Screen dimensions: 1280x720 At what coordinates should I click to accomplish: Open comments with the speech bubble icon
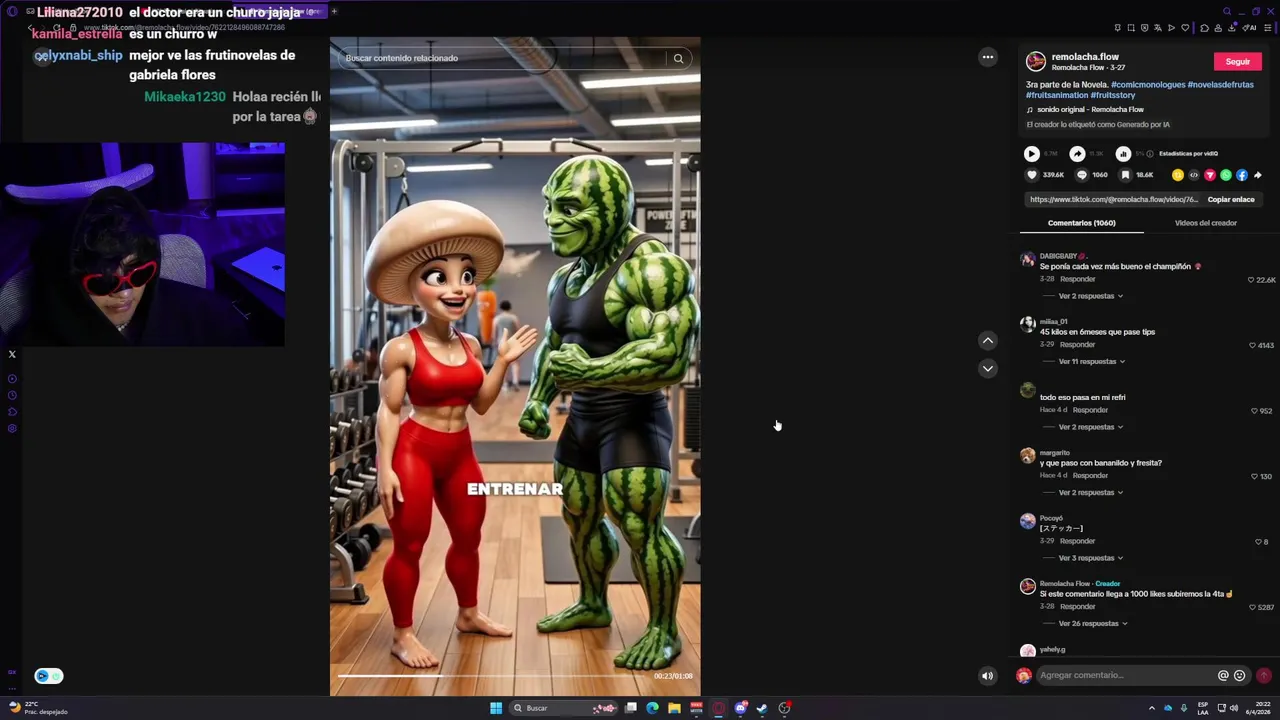coord(1081,175)
